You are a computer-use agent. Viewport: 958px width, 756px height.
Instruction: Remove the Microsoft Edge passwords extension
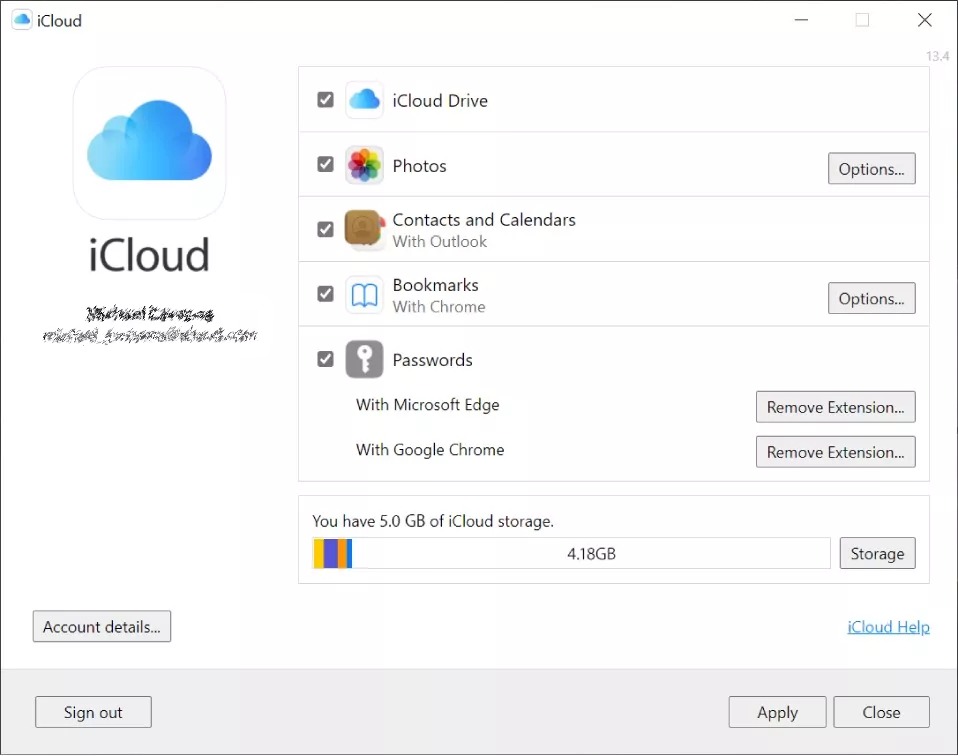point(835,407)
